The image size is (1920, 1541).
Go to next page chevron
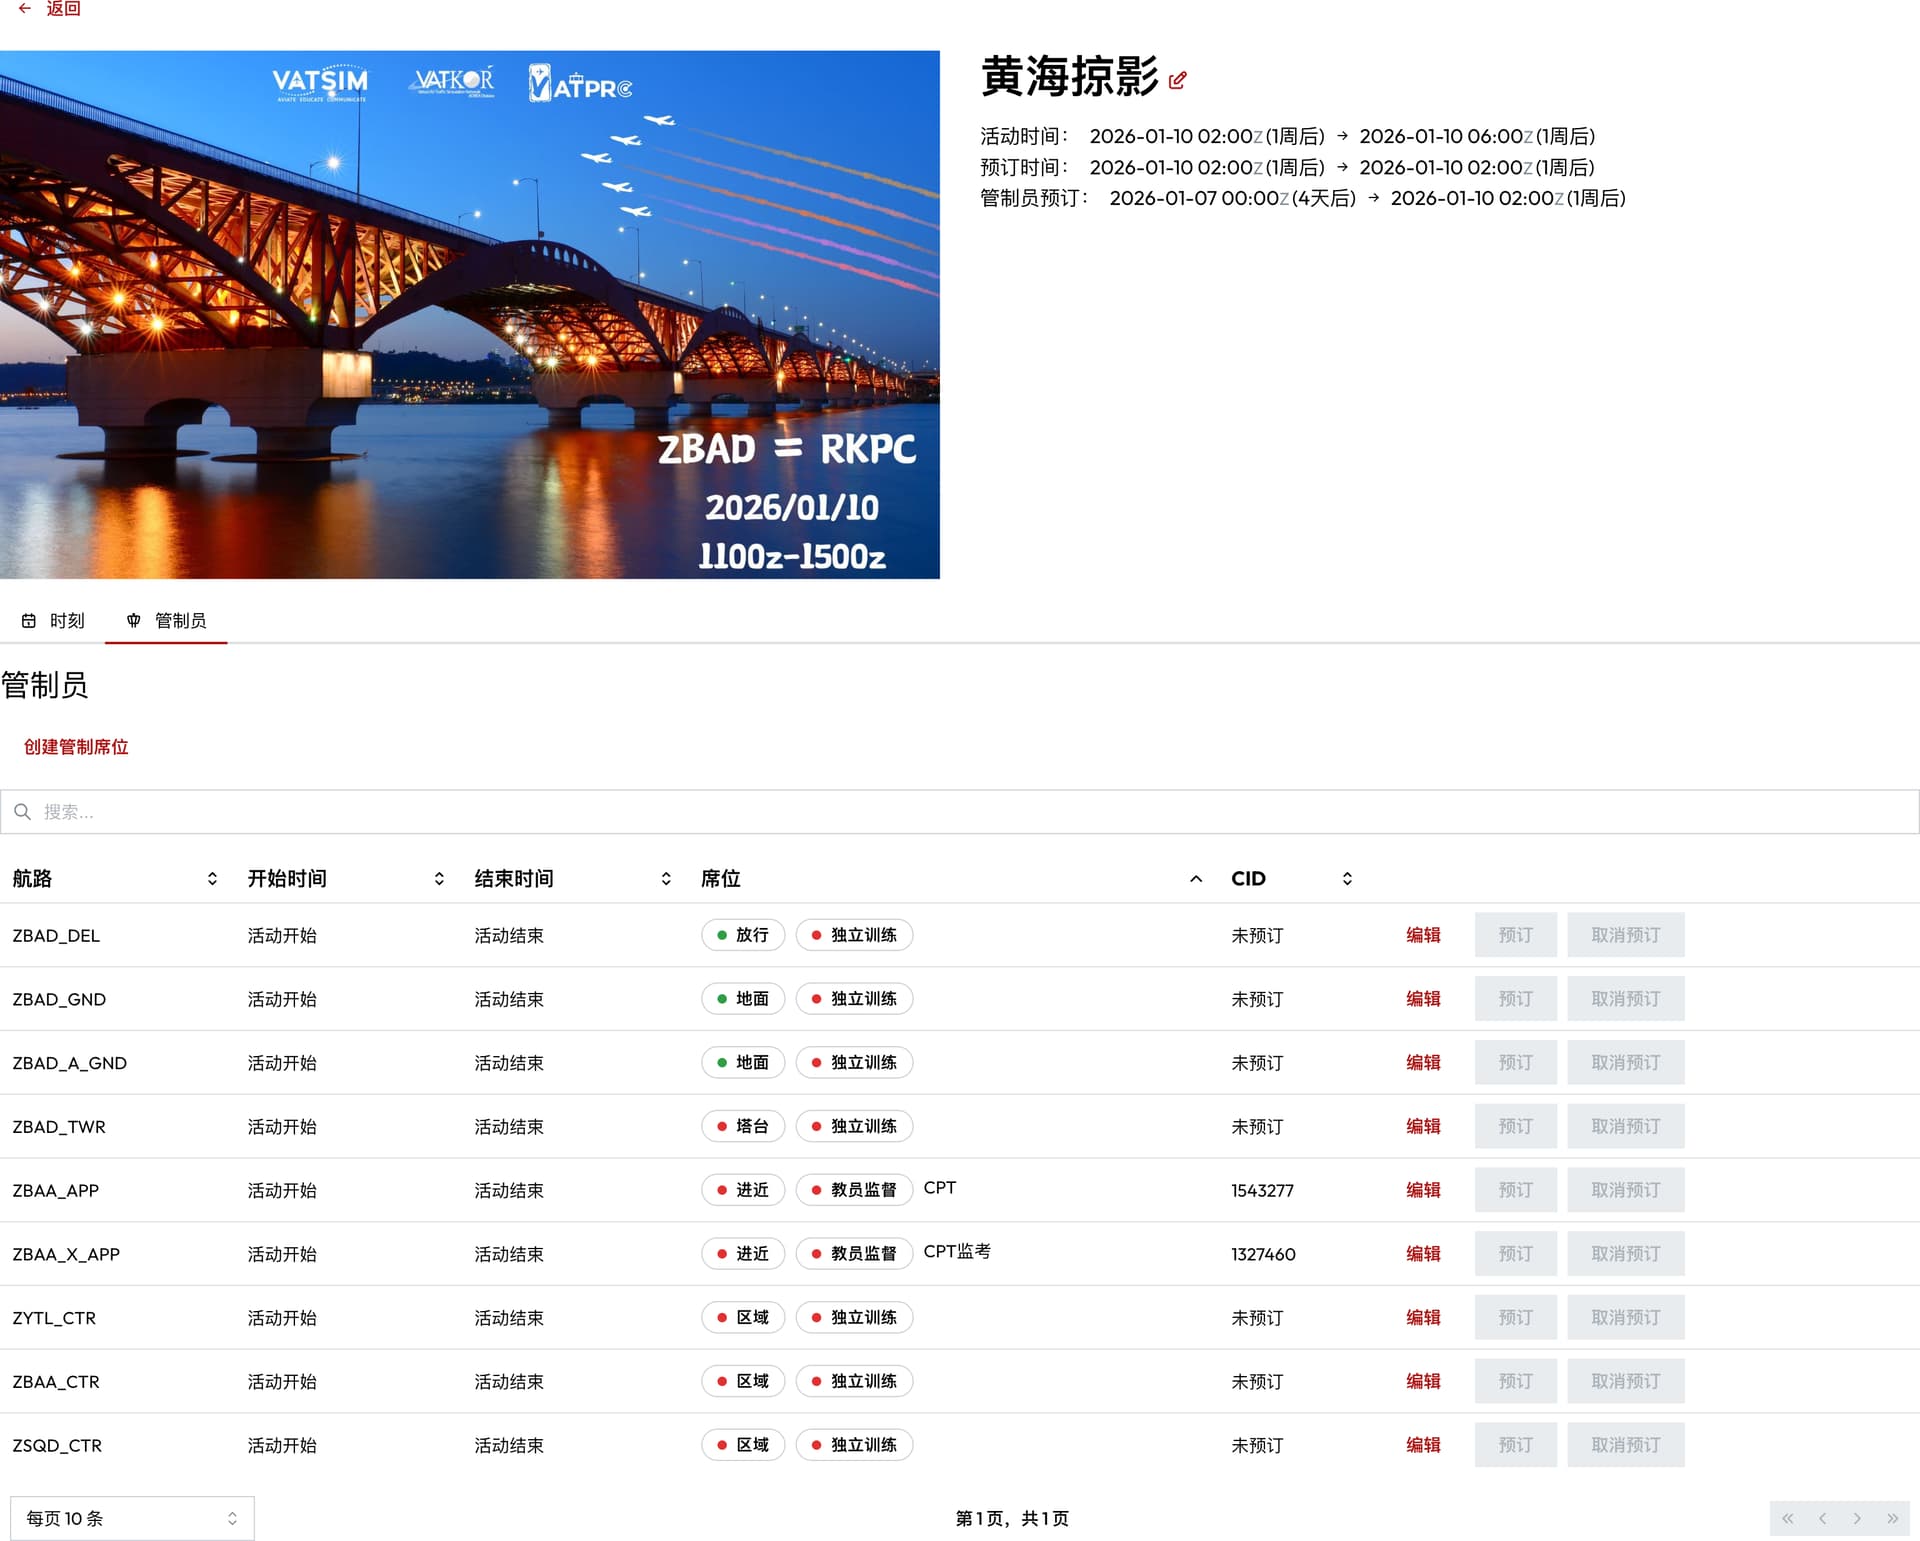click(x=1857, y=1519)
